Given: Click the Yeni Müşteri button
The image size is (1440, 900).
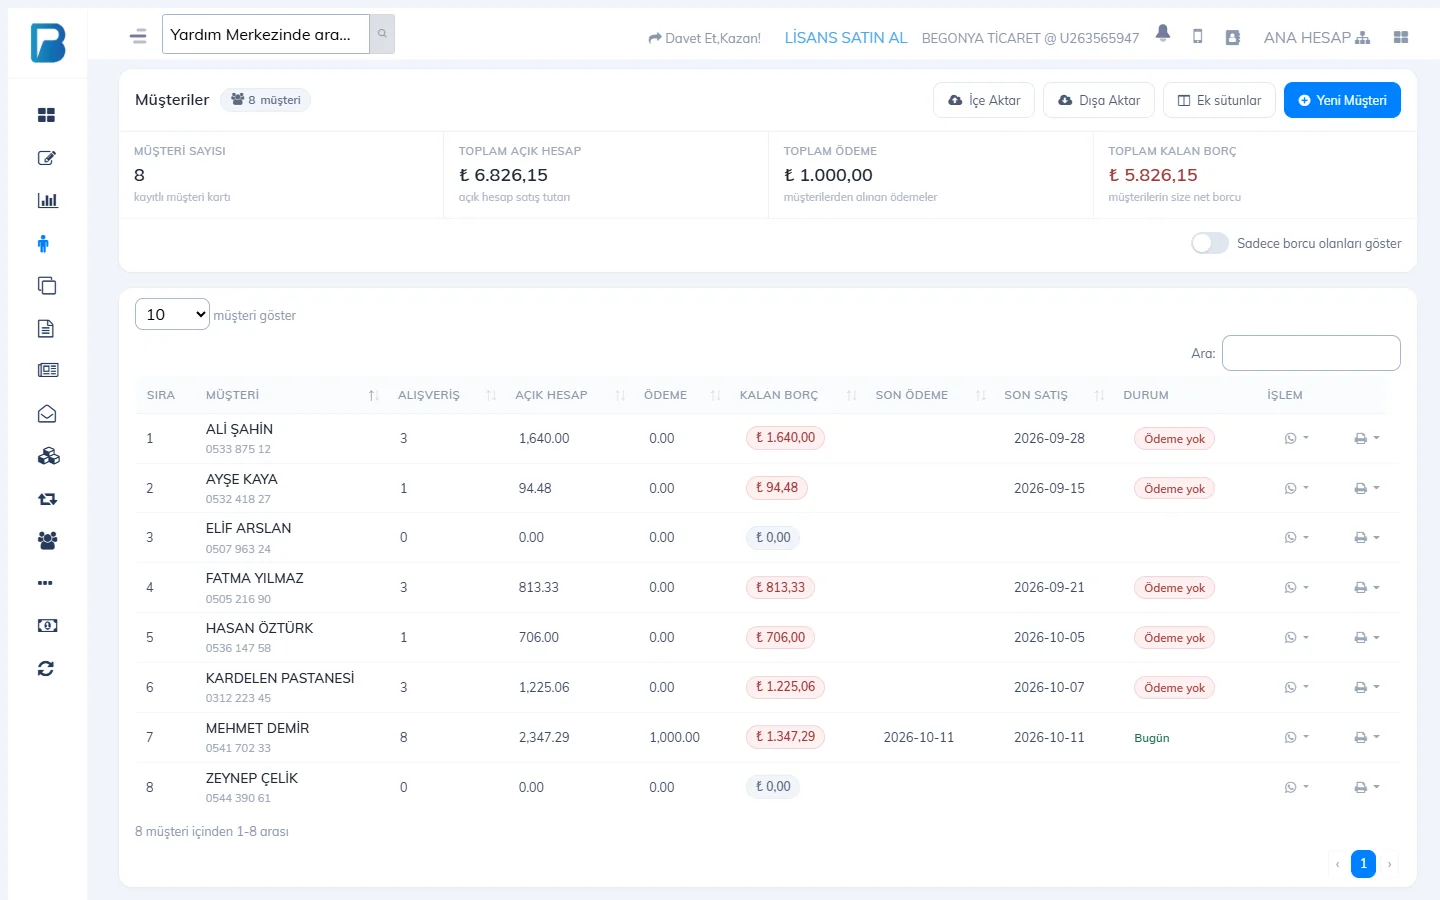Looking at the screenshot, I should (x=1342, y=100).
